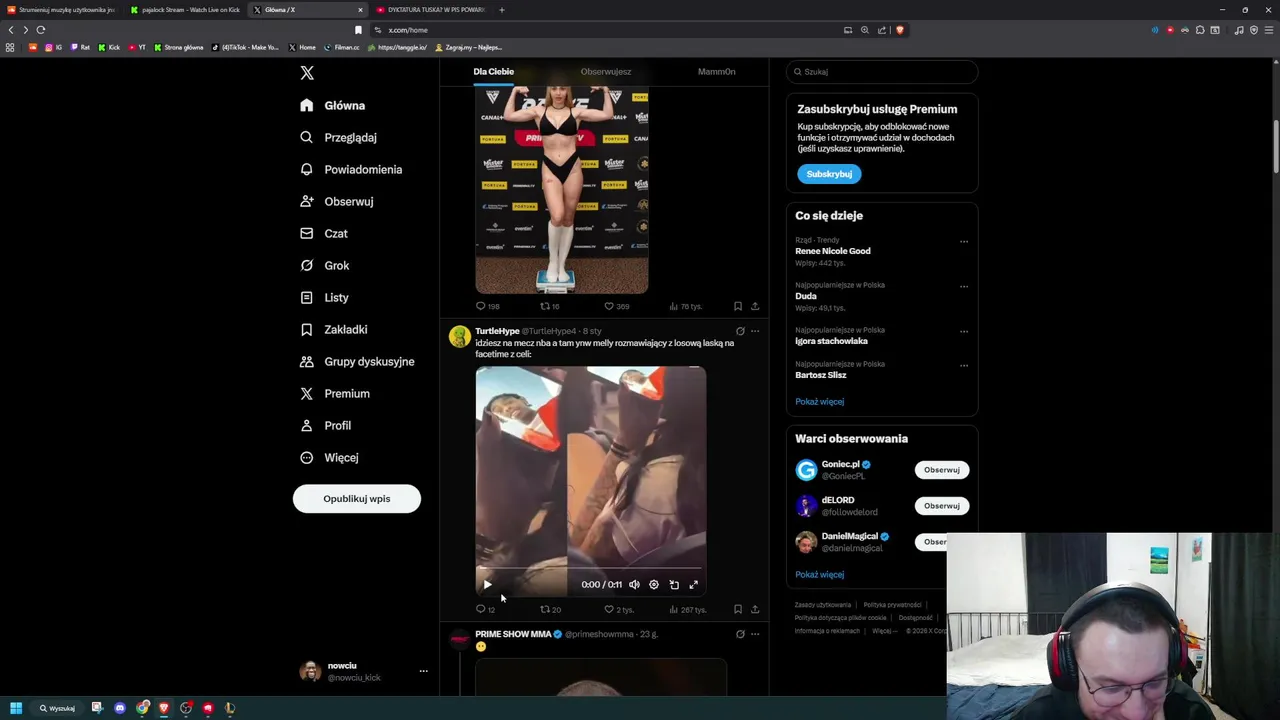Like weigh-in photo post with 369 likes
Viewport: 1280px width, 720px height.
pos(617,306)
